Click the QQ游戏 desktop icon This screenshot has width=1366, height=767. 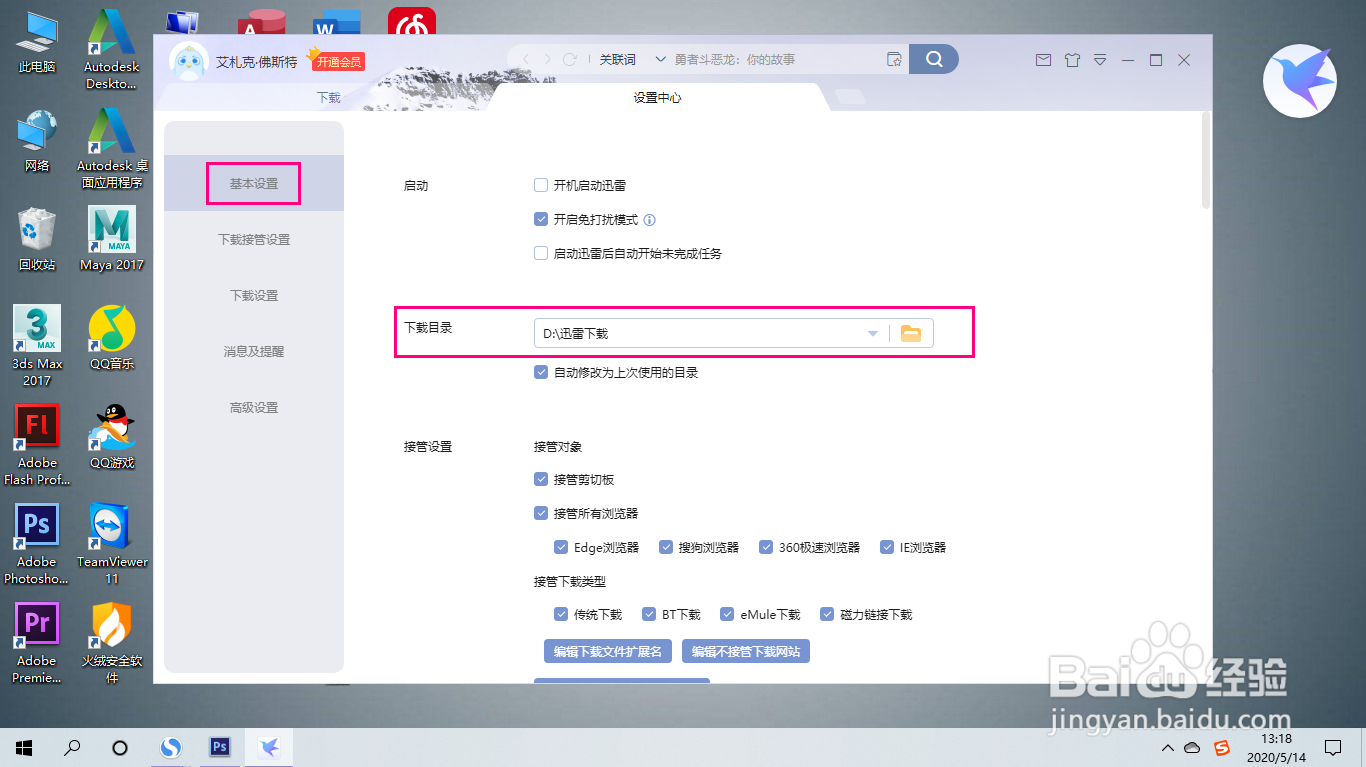click(x=112, y=437)
